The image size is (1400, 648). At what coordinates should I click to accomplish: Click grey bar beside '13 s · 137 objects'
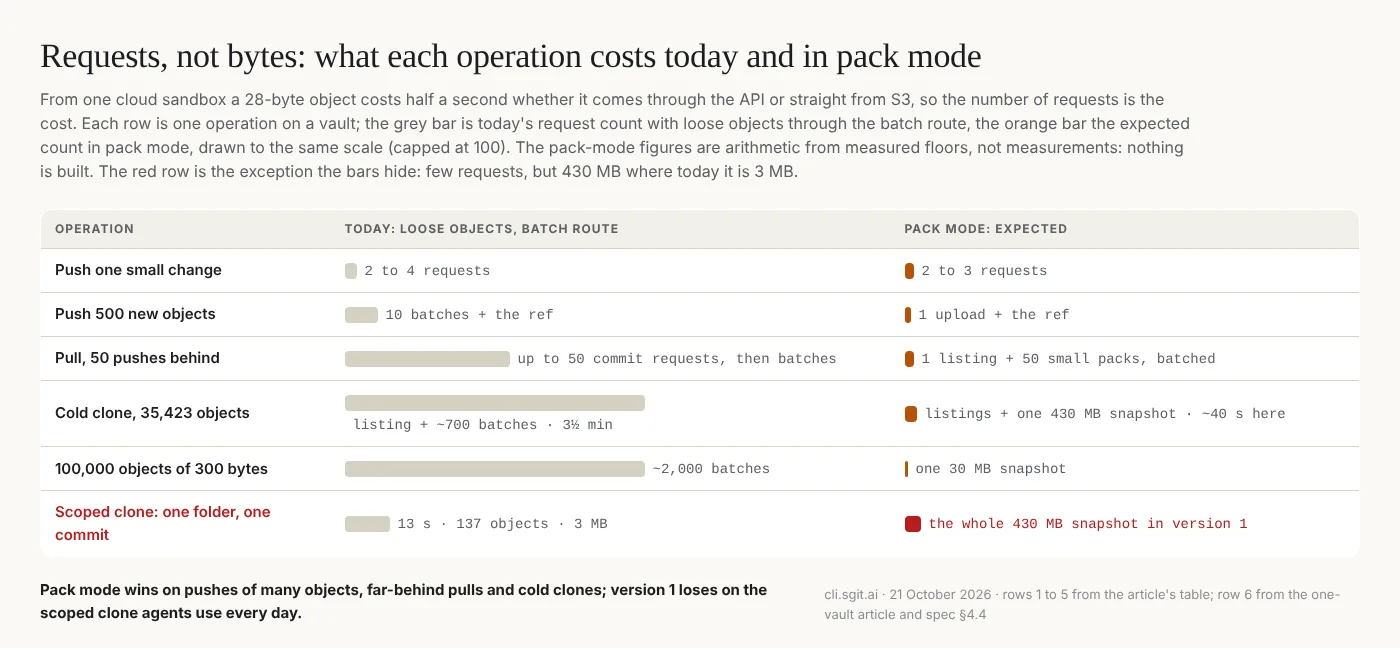tap(367, 524)
